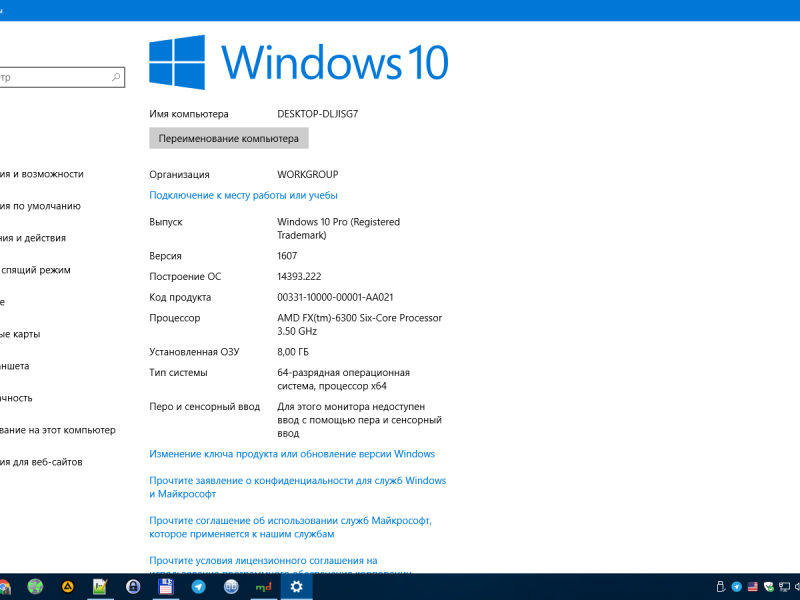Click the 'Имя компьютера' label

189,114
